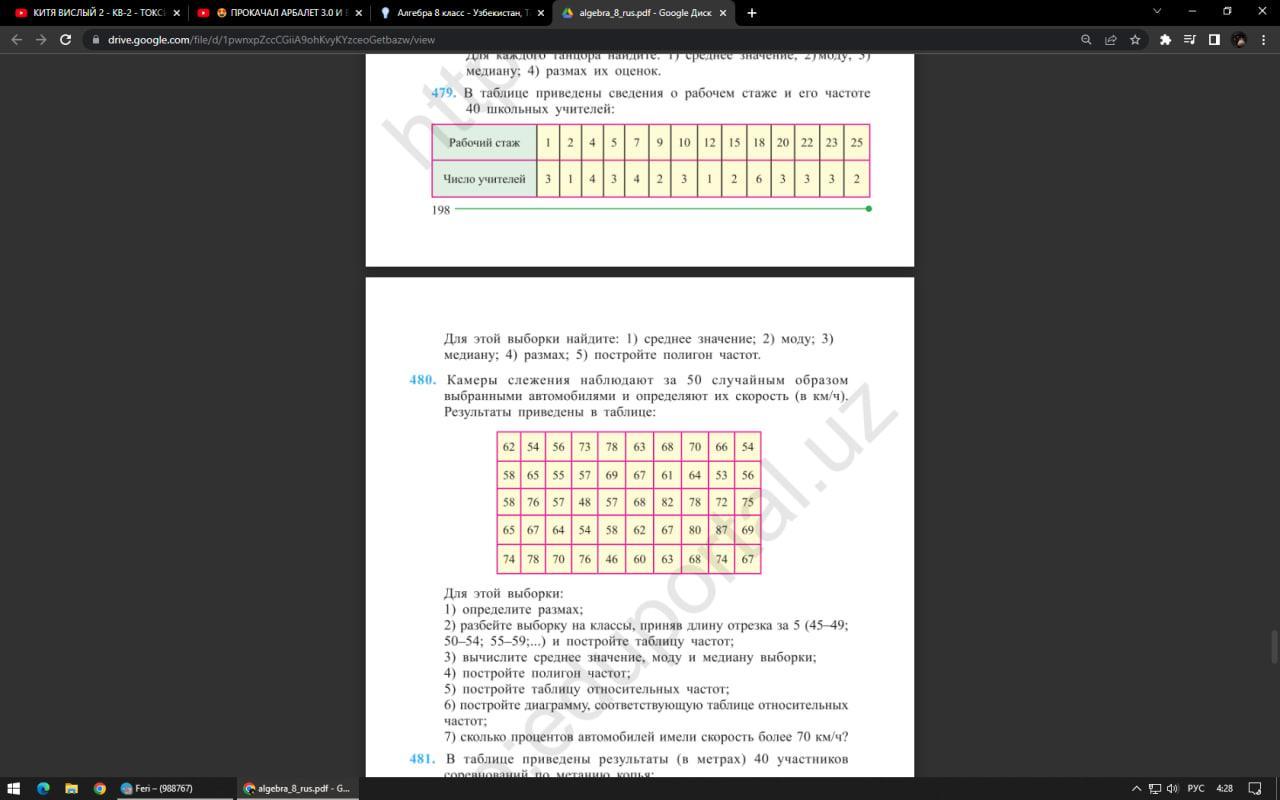This screenshot has height=800, width=1280.
Task: Close the ПРОКАЧАЛ АРБАЛЕТ tab
Action: [x=358, y=13]
